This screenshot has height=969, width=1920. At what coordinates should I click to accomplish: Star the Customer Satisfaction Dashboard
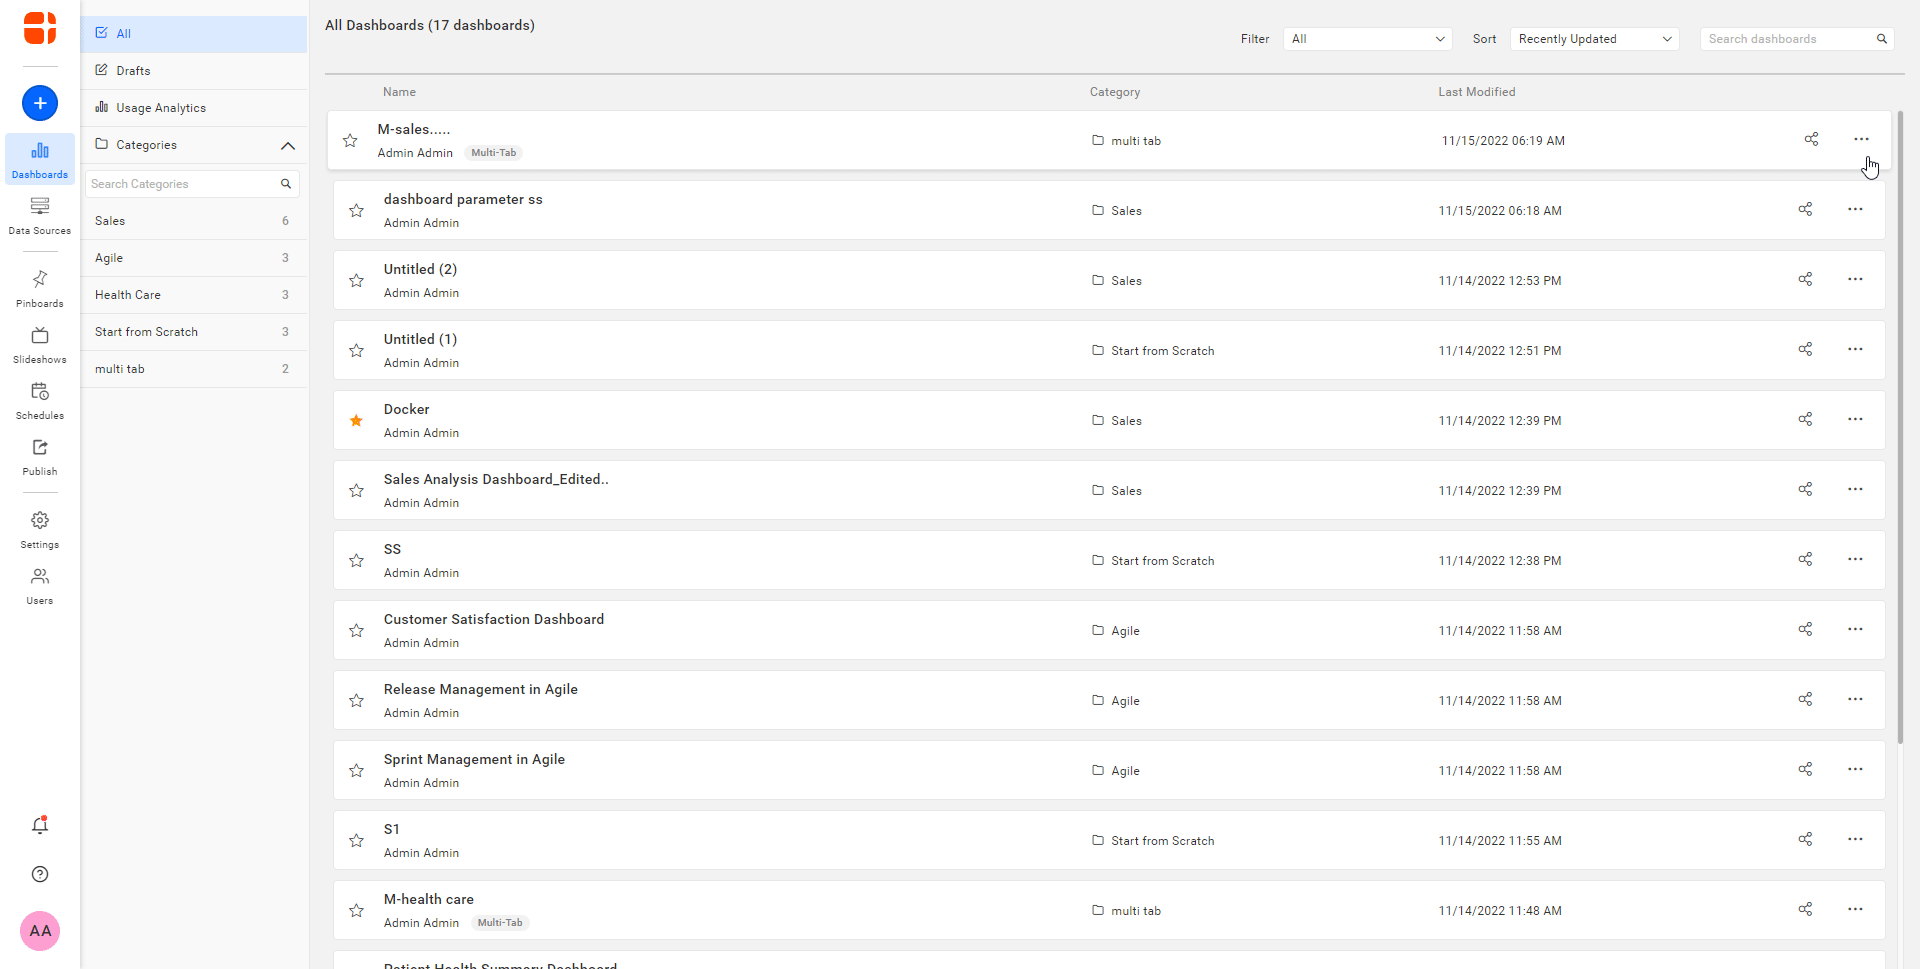click(356, 631)
